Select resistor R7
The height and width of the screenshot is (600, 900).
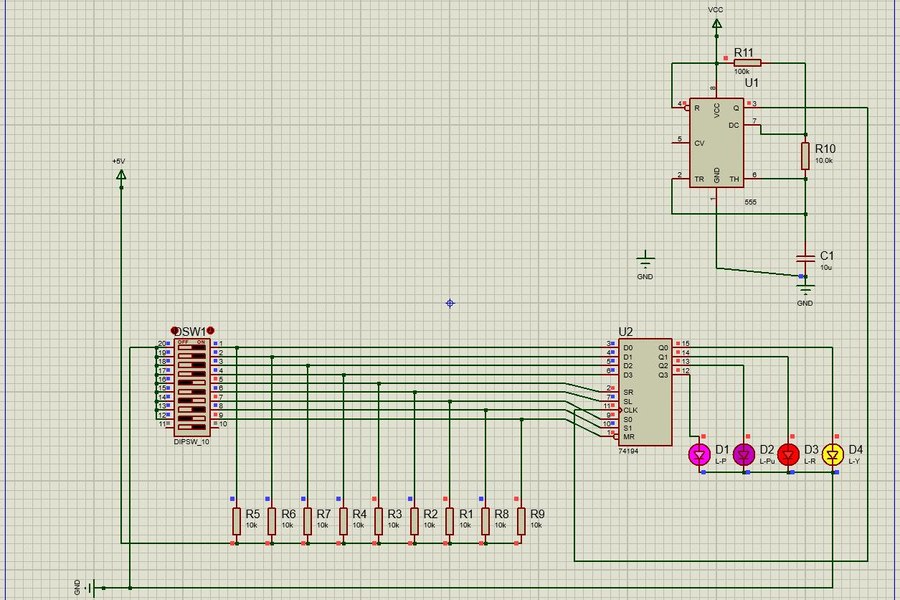click(x=308, y=521)
